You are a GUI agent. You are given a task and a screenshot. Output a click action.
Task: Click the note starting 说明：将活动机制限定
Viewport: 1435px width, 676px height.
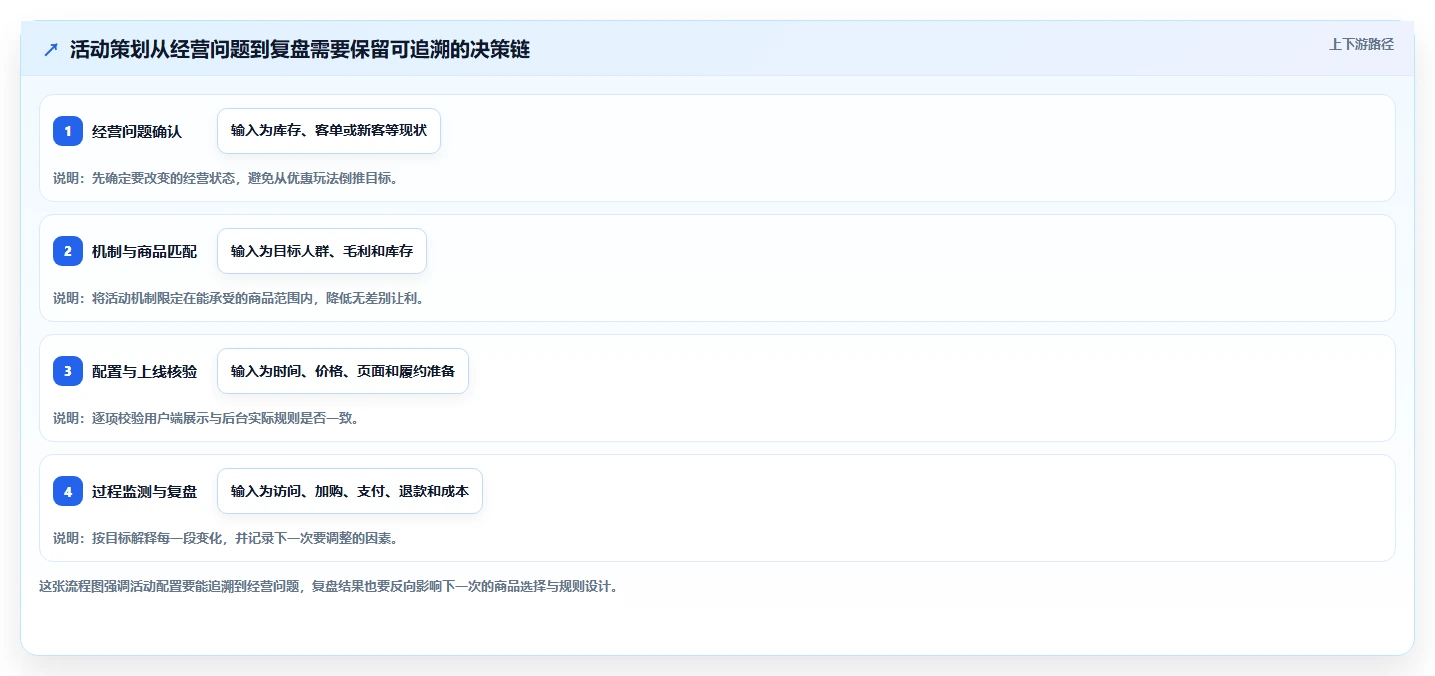click(x=239, y=298)
